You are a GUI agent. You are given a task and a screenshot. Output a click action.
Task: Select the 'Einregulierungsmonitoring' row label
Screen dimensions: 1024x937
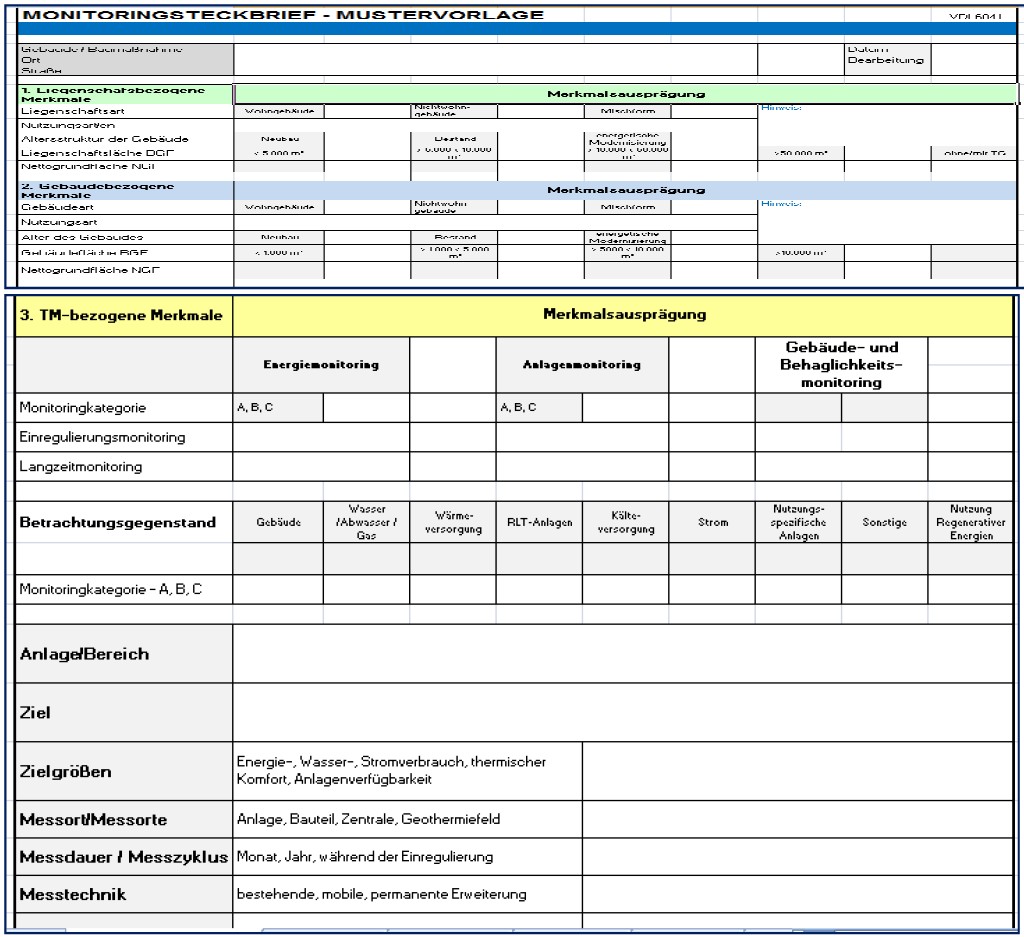click(x=126, y=437)
